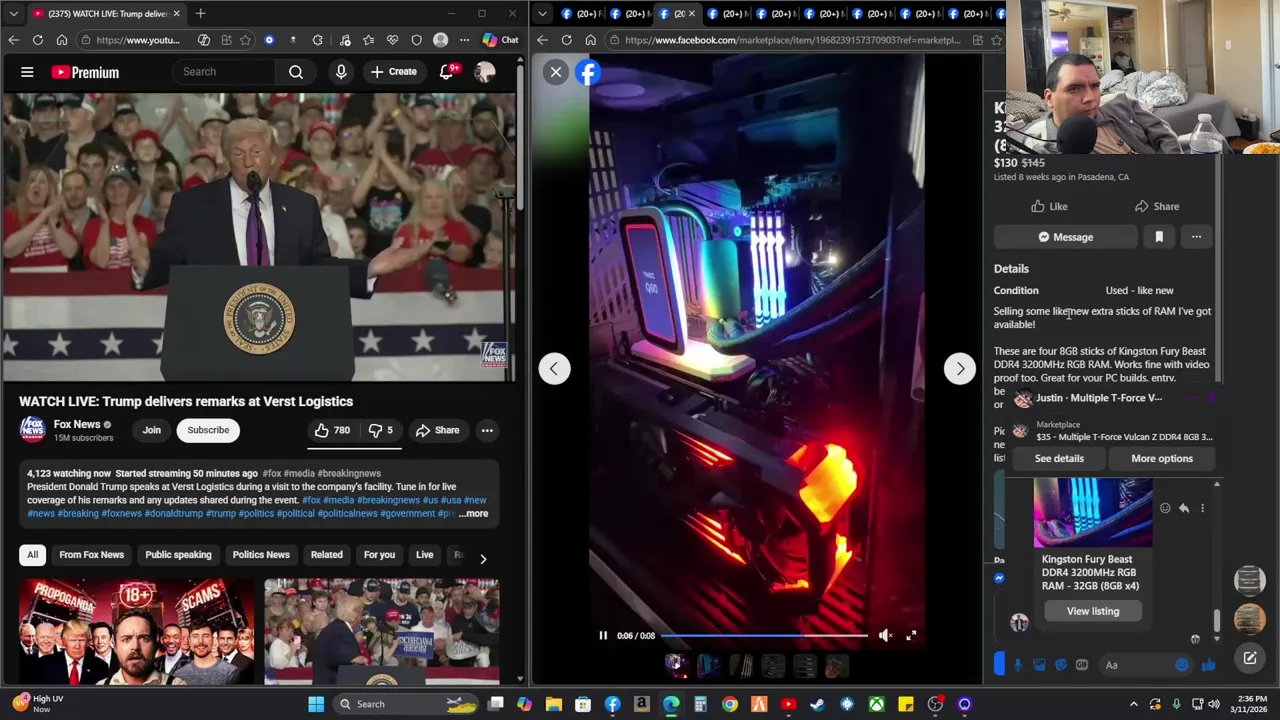Screen dimensions: 1280x720
Task: Favorite the Facebook page with star
Action: 996,40
